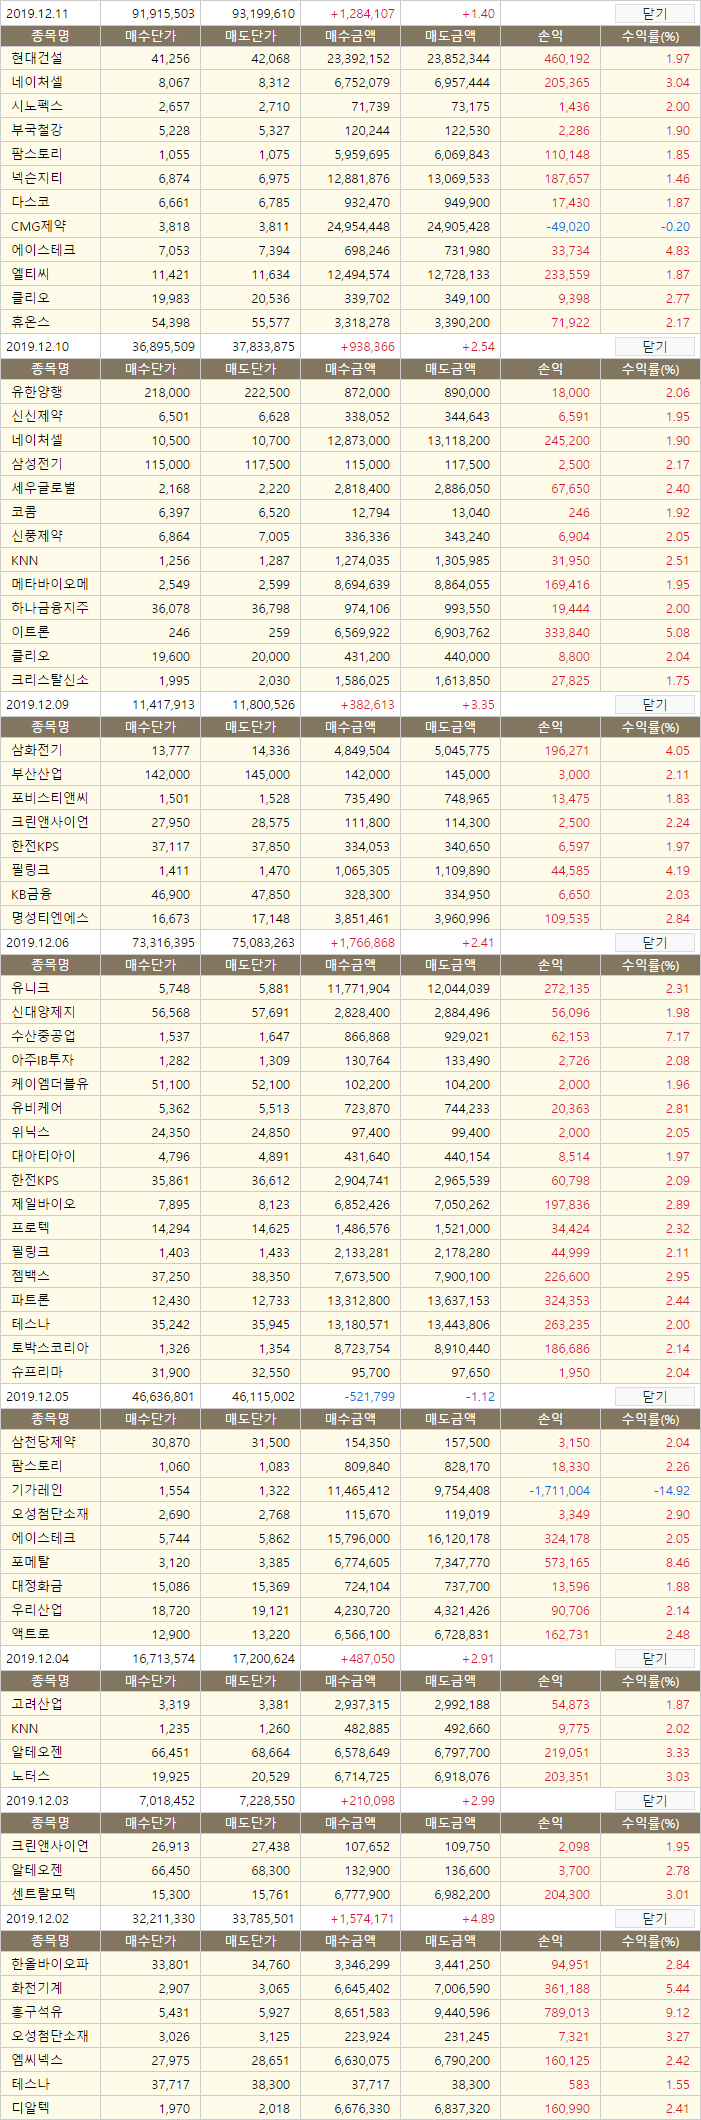Close the 2019.12.09 trade list

(654, 704)
